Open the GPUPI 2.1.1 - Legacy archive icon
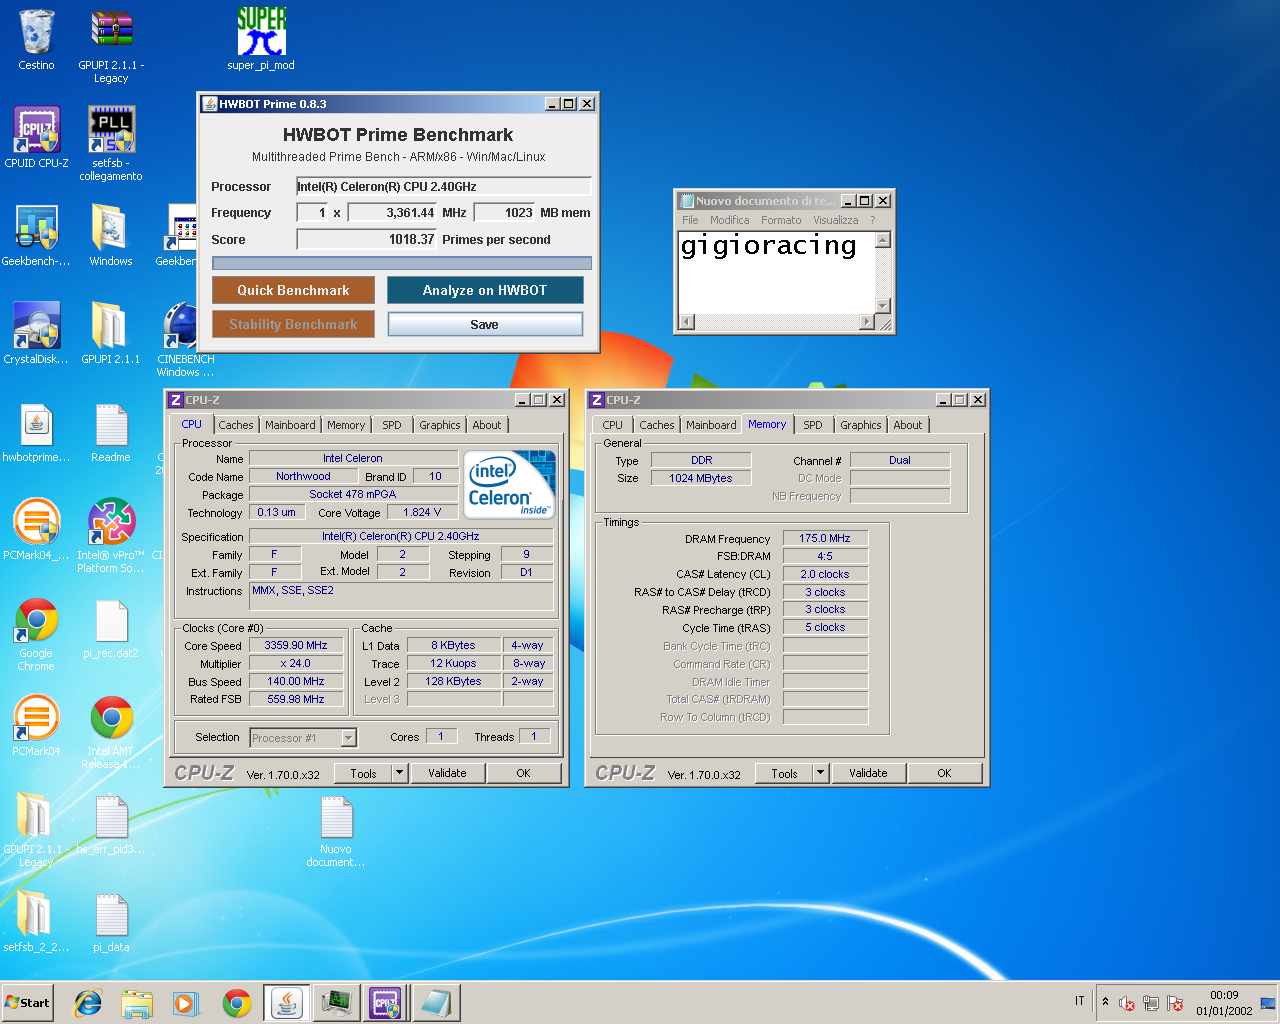The height and width of the screenshot is (1024, 1280). pyautogui.click(x=111, y=46)
